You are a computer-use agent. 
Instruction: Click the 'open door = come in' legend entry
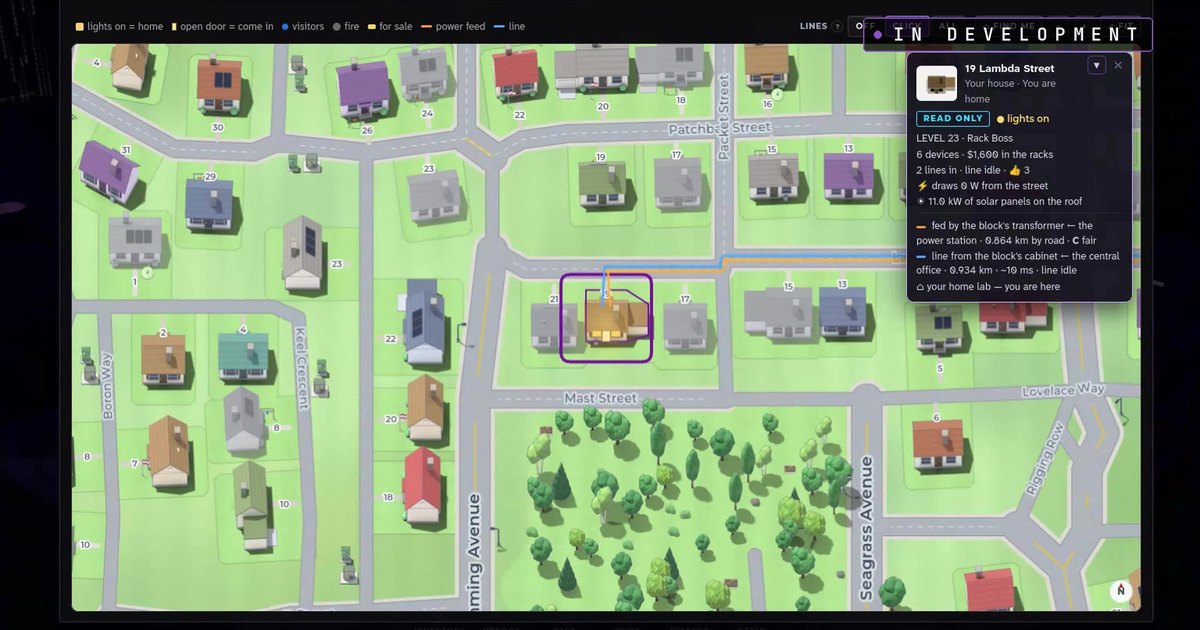(x=223, y=27)
